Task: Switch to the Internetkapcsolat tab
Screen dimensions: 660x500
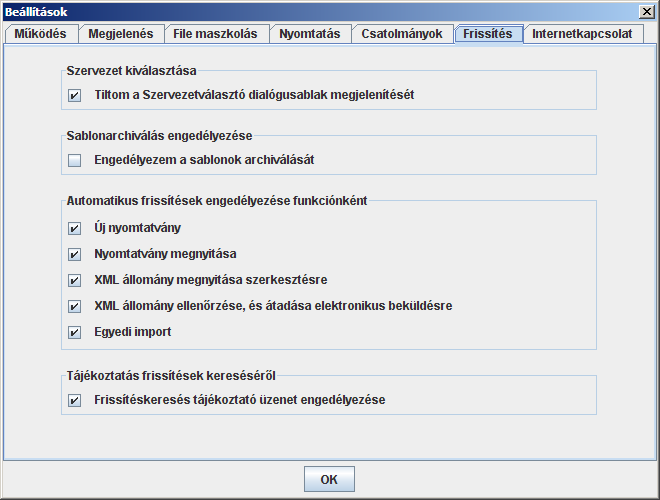Action: 583,34
